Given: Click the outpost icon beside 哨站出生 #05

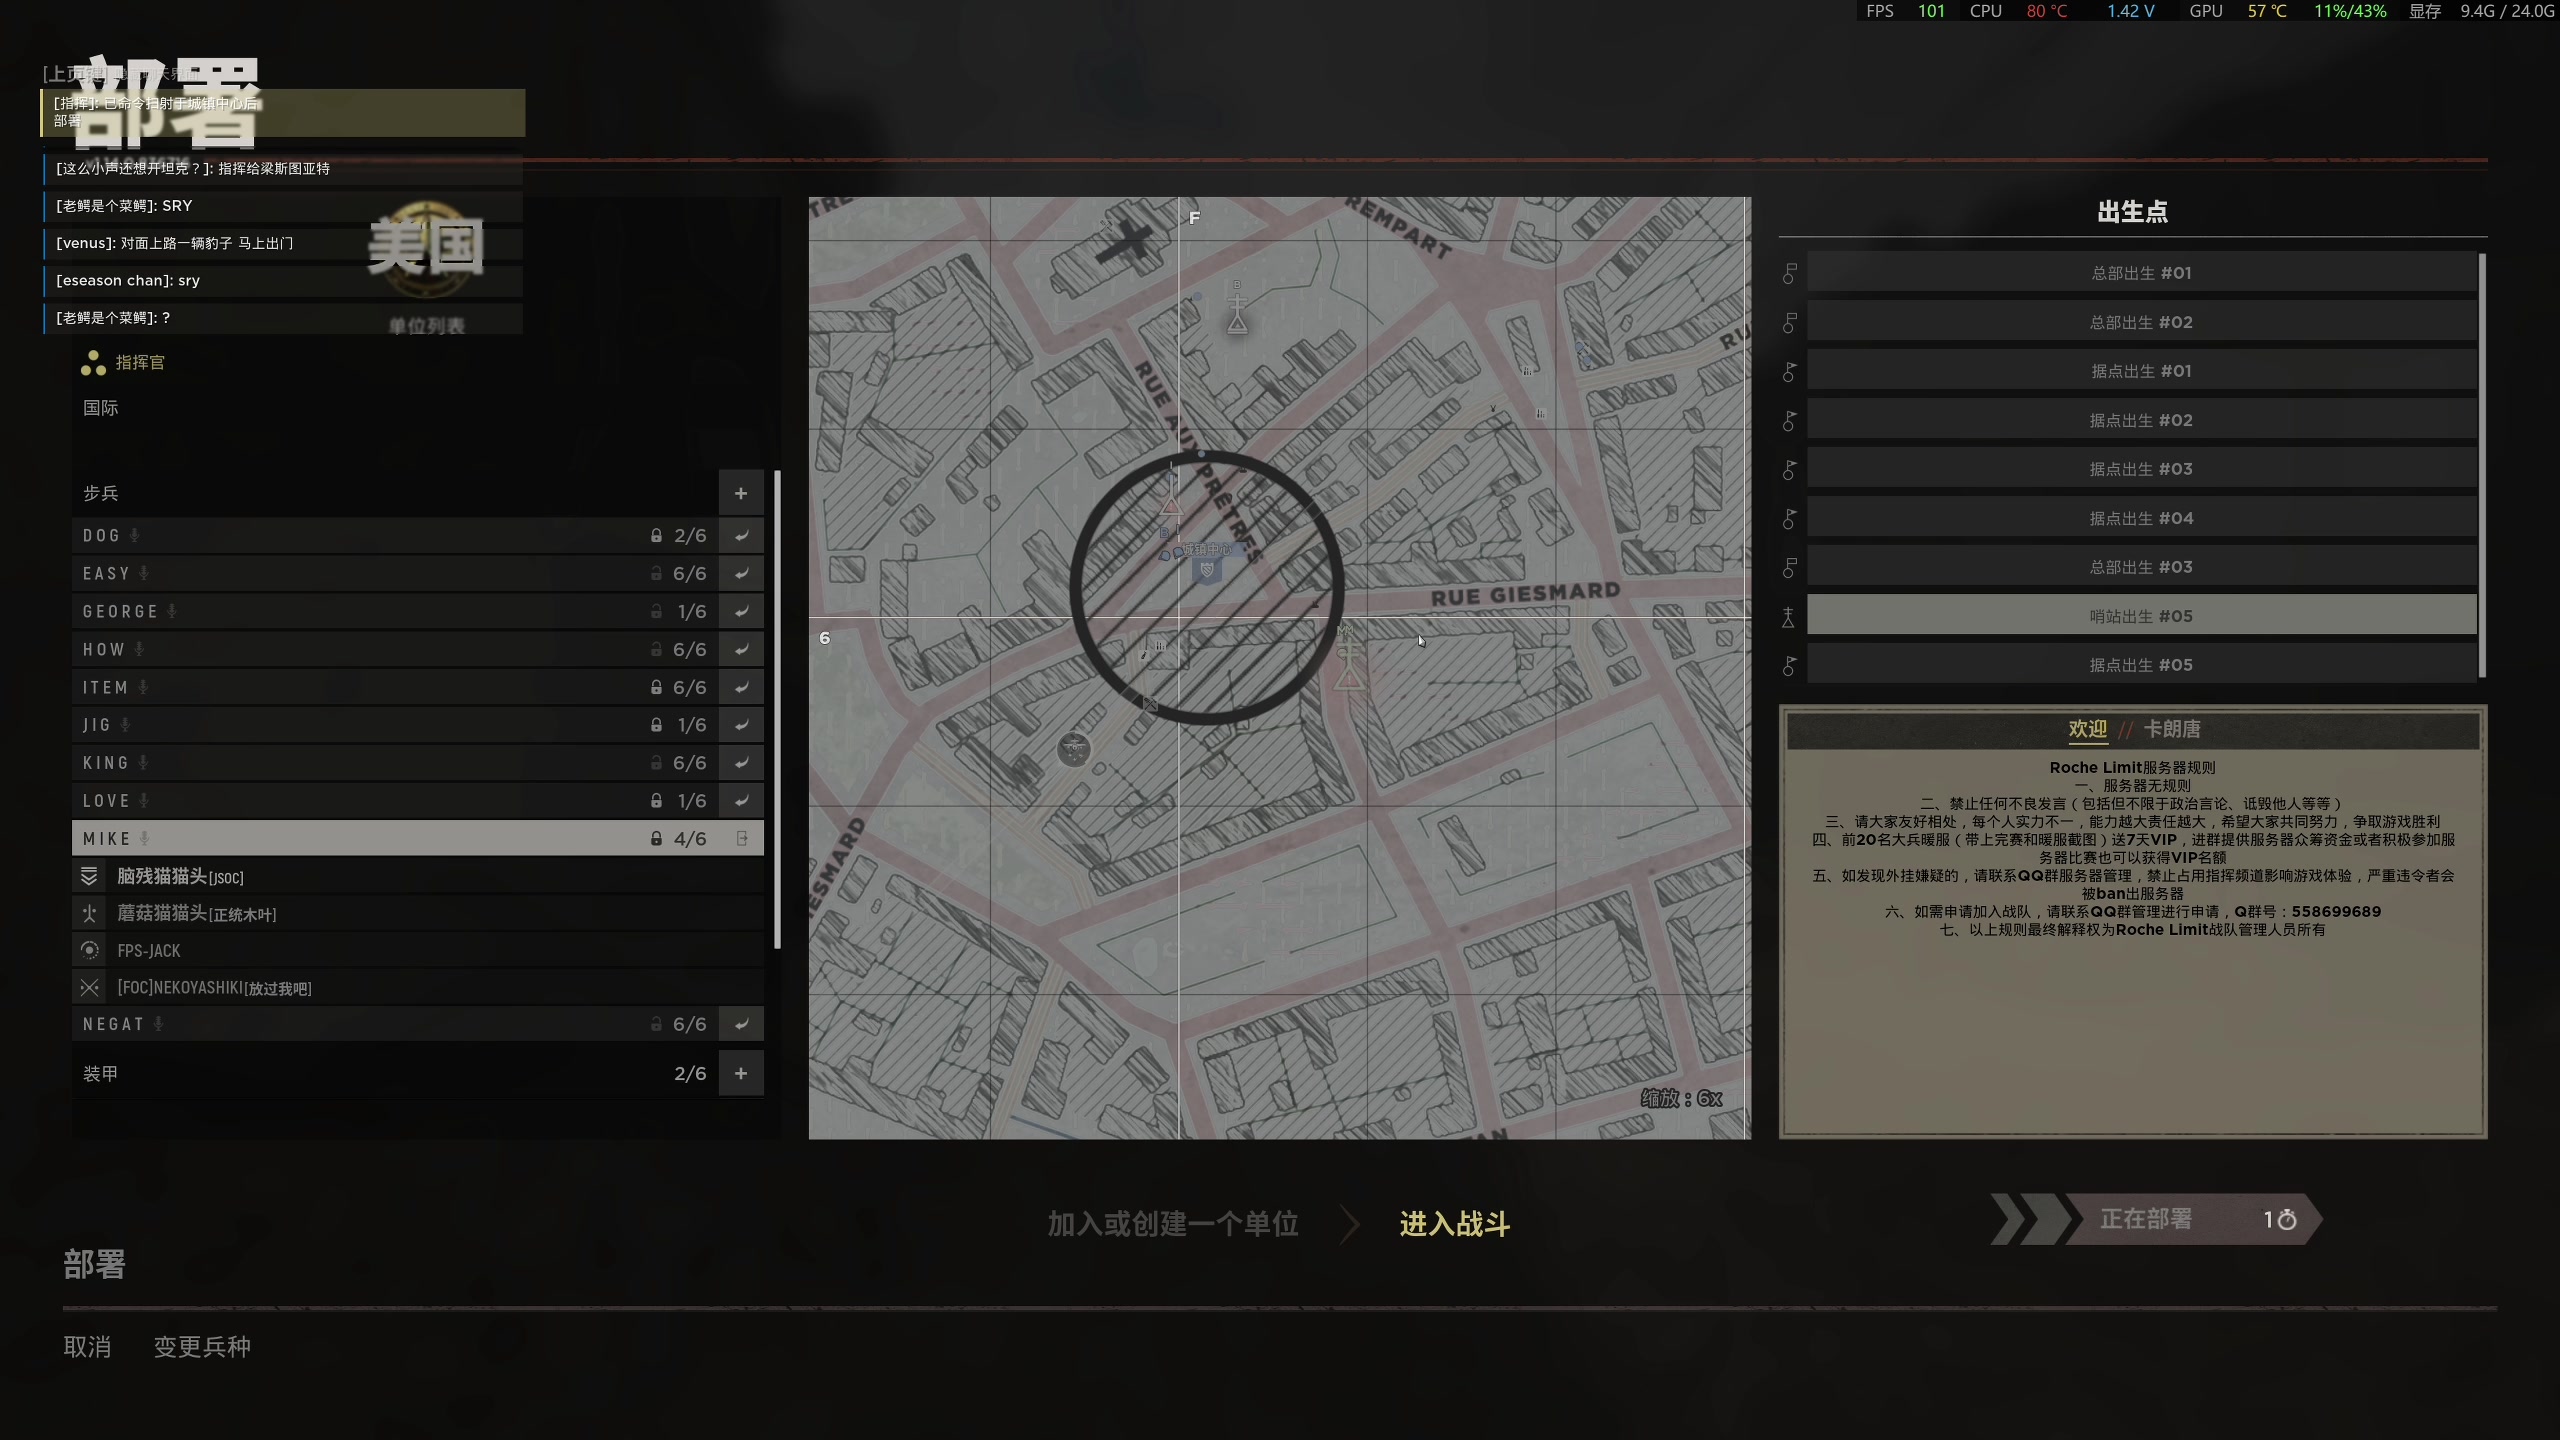Looking at the screenshot, I should (1788, 617).
